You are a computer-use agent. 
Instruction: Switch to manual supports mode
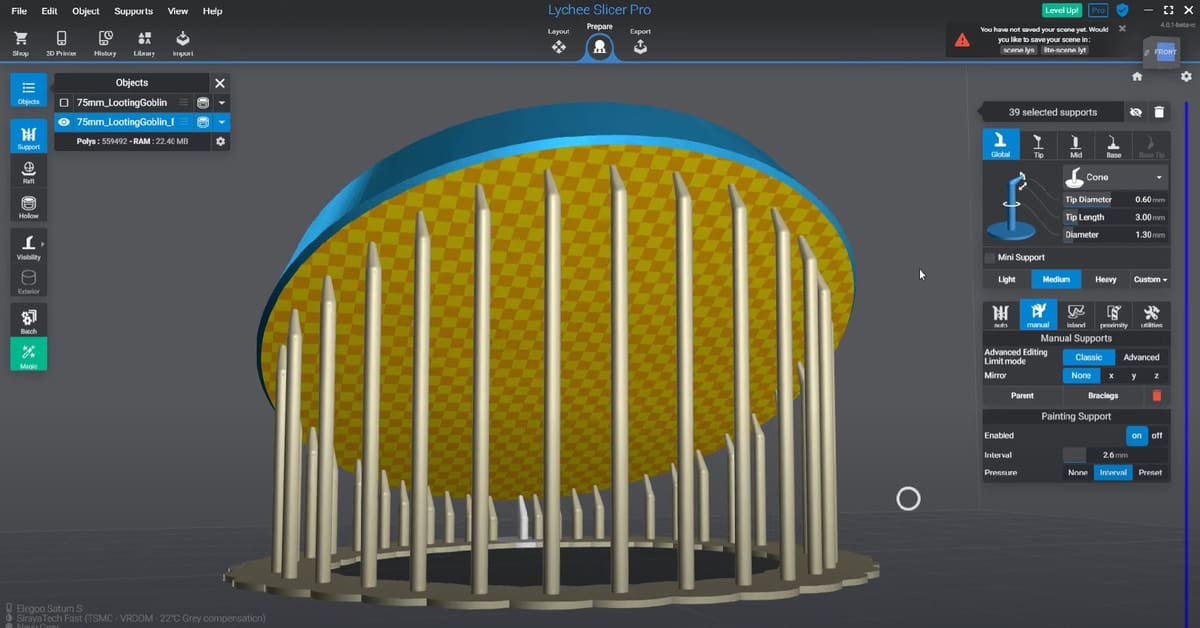1038,315
